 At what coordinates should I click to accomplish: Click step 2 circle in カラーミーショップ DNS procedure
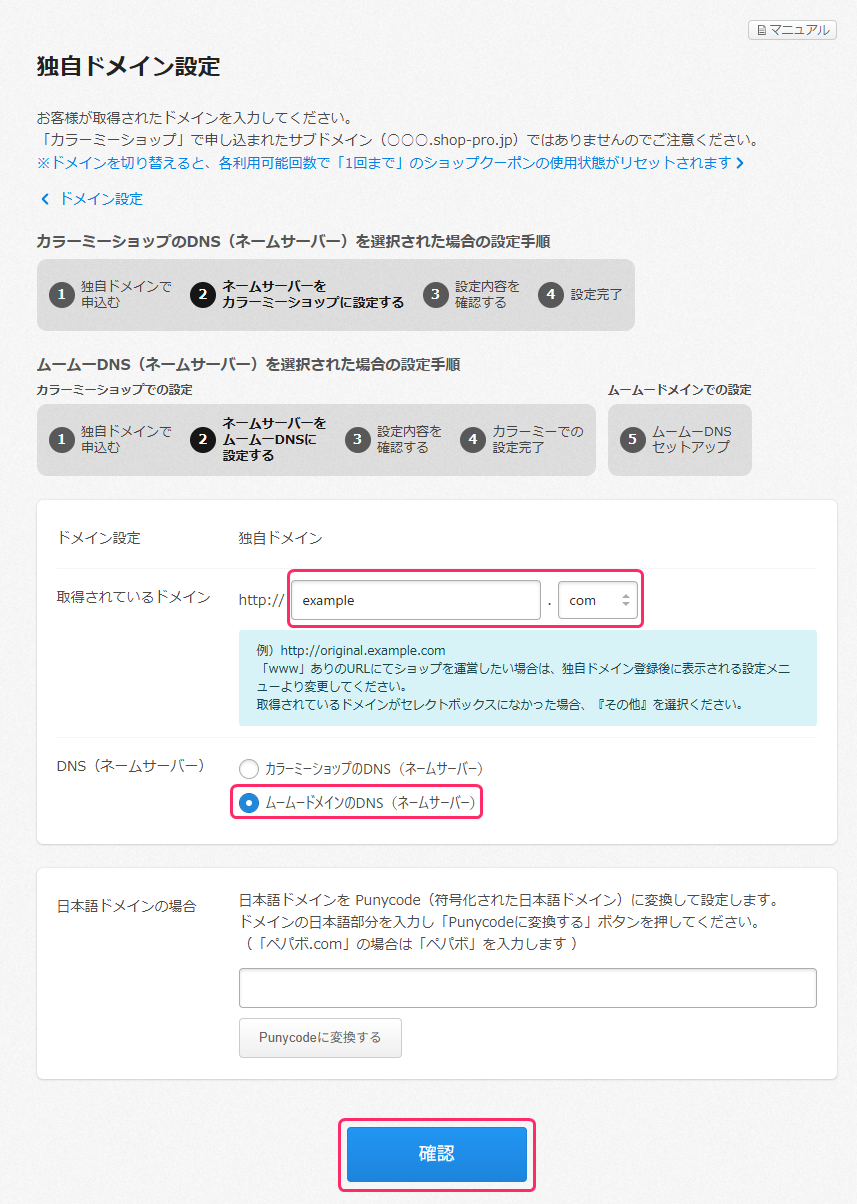coord(202,295)
